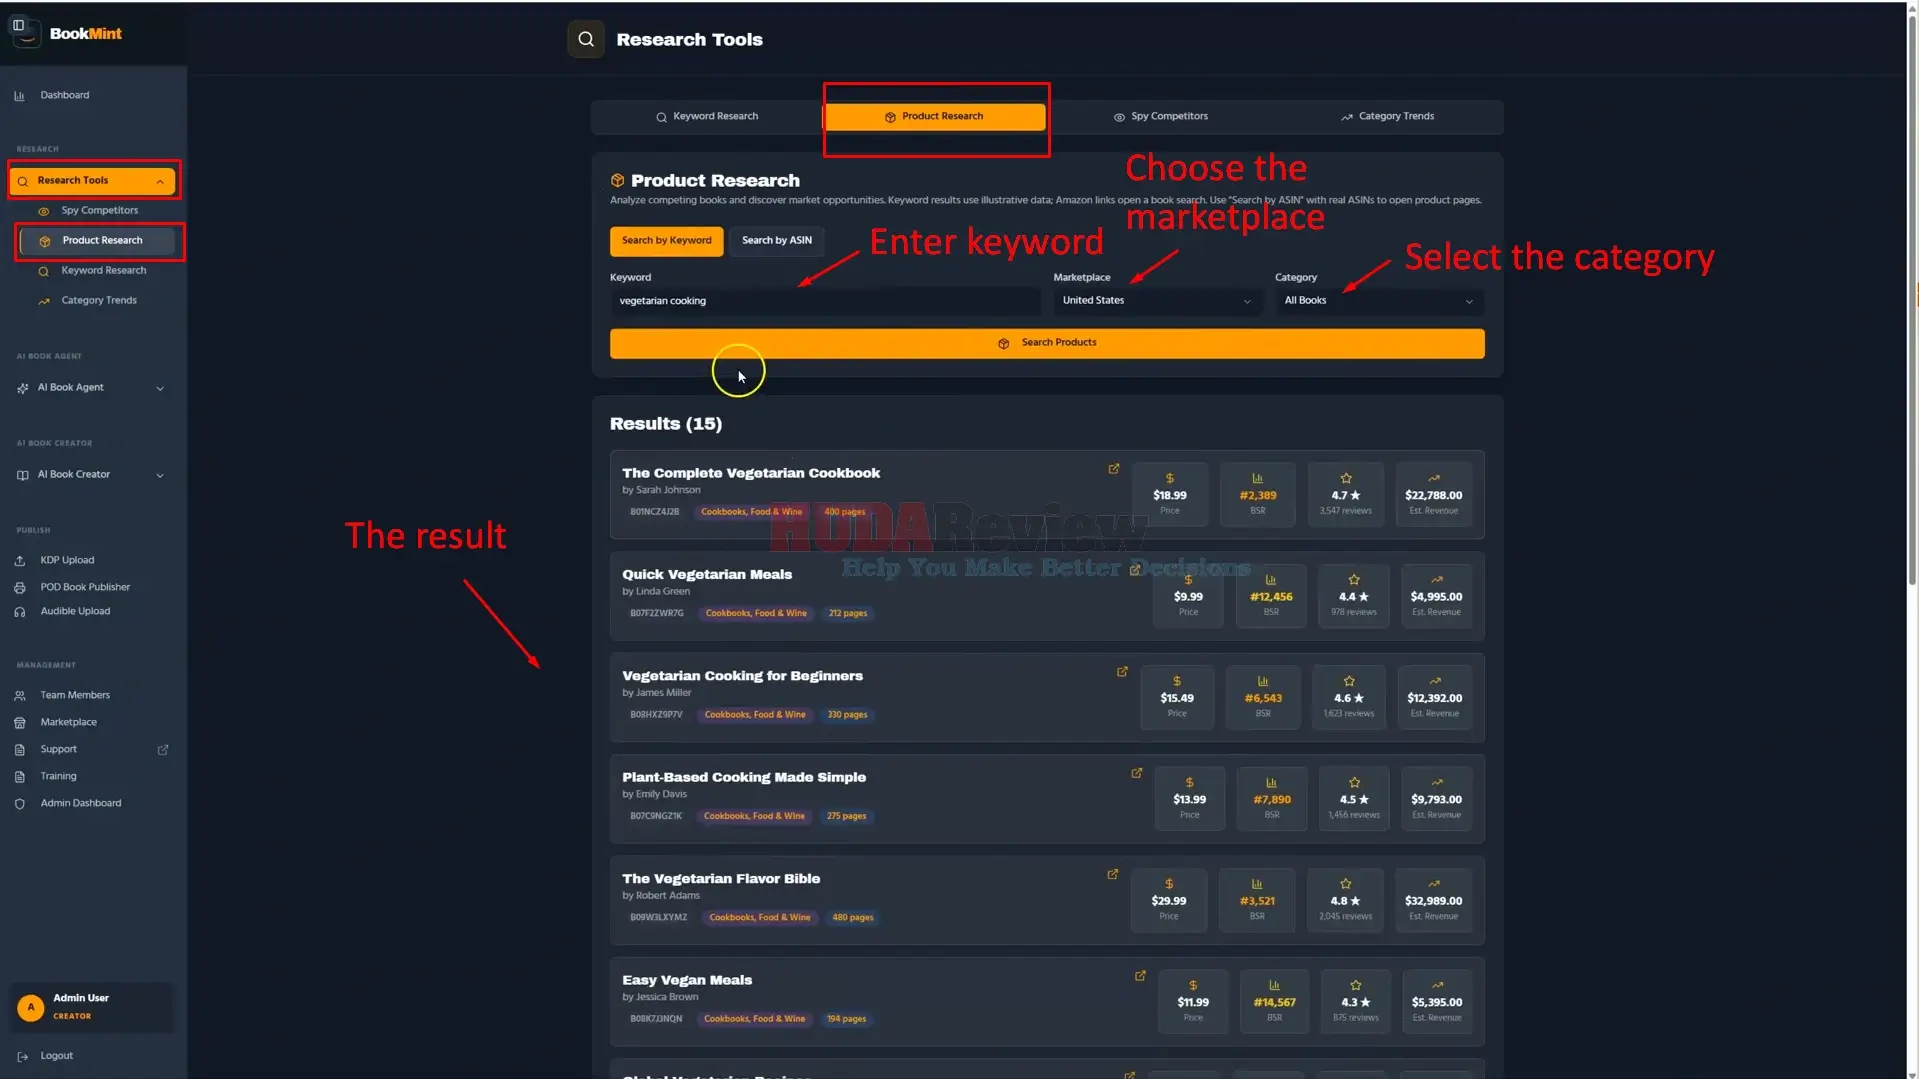Image resolution: width=1919 pixels, height=1079 pixels.
Task: Open Spy Competitors in sidebar
Action: 98,210
